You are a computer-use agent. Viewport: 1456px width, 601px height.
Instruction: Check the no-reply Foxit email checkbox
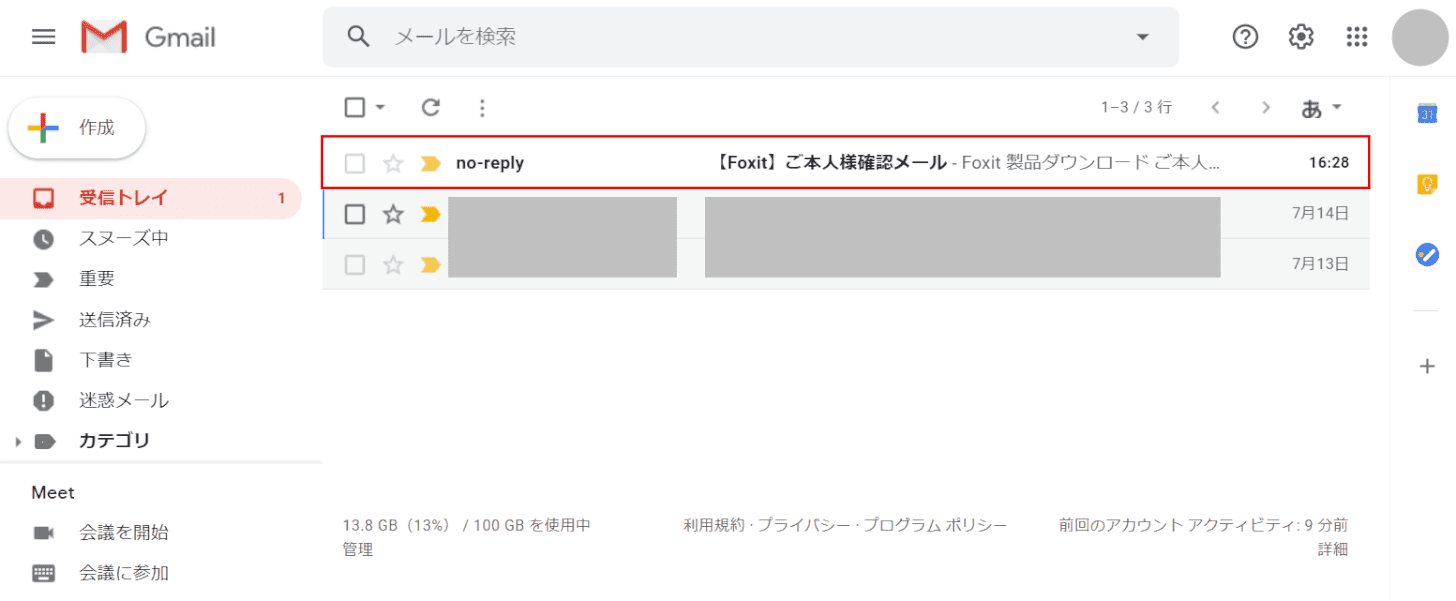355,163
